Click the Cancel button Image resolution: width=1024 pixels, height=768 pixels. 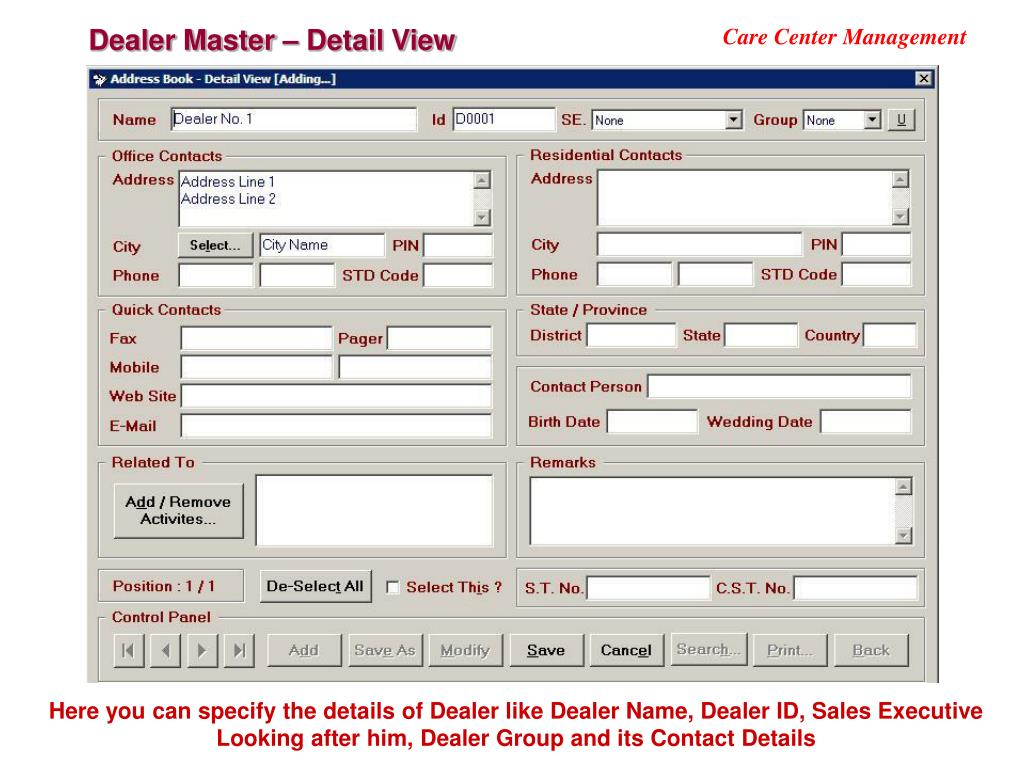point(626,650)
